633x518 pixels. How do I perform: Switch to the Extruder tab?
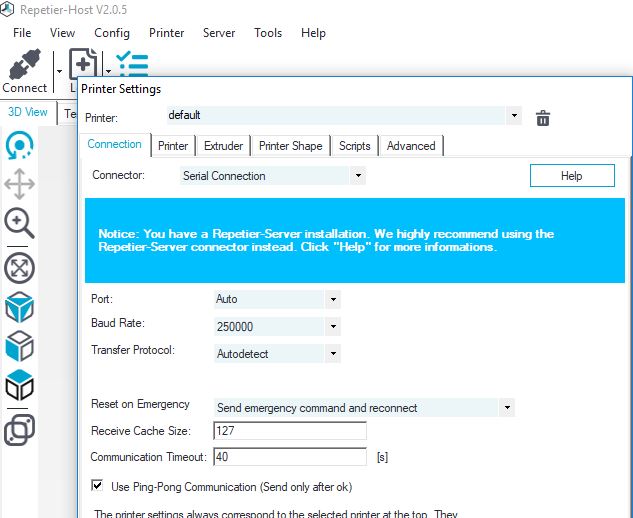223,146
